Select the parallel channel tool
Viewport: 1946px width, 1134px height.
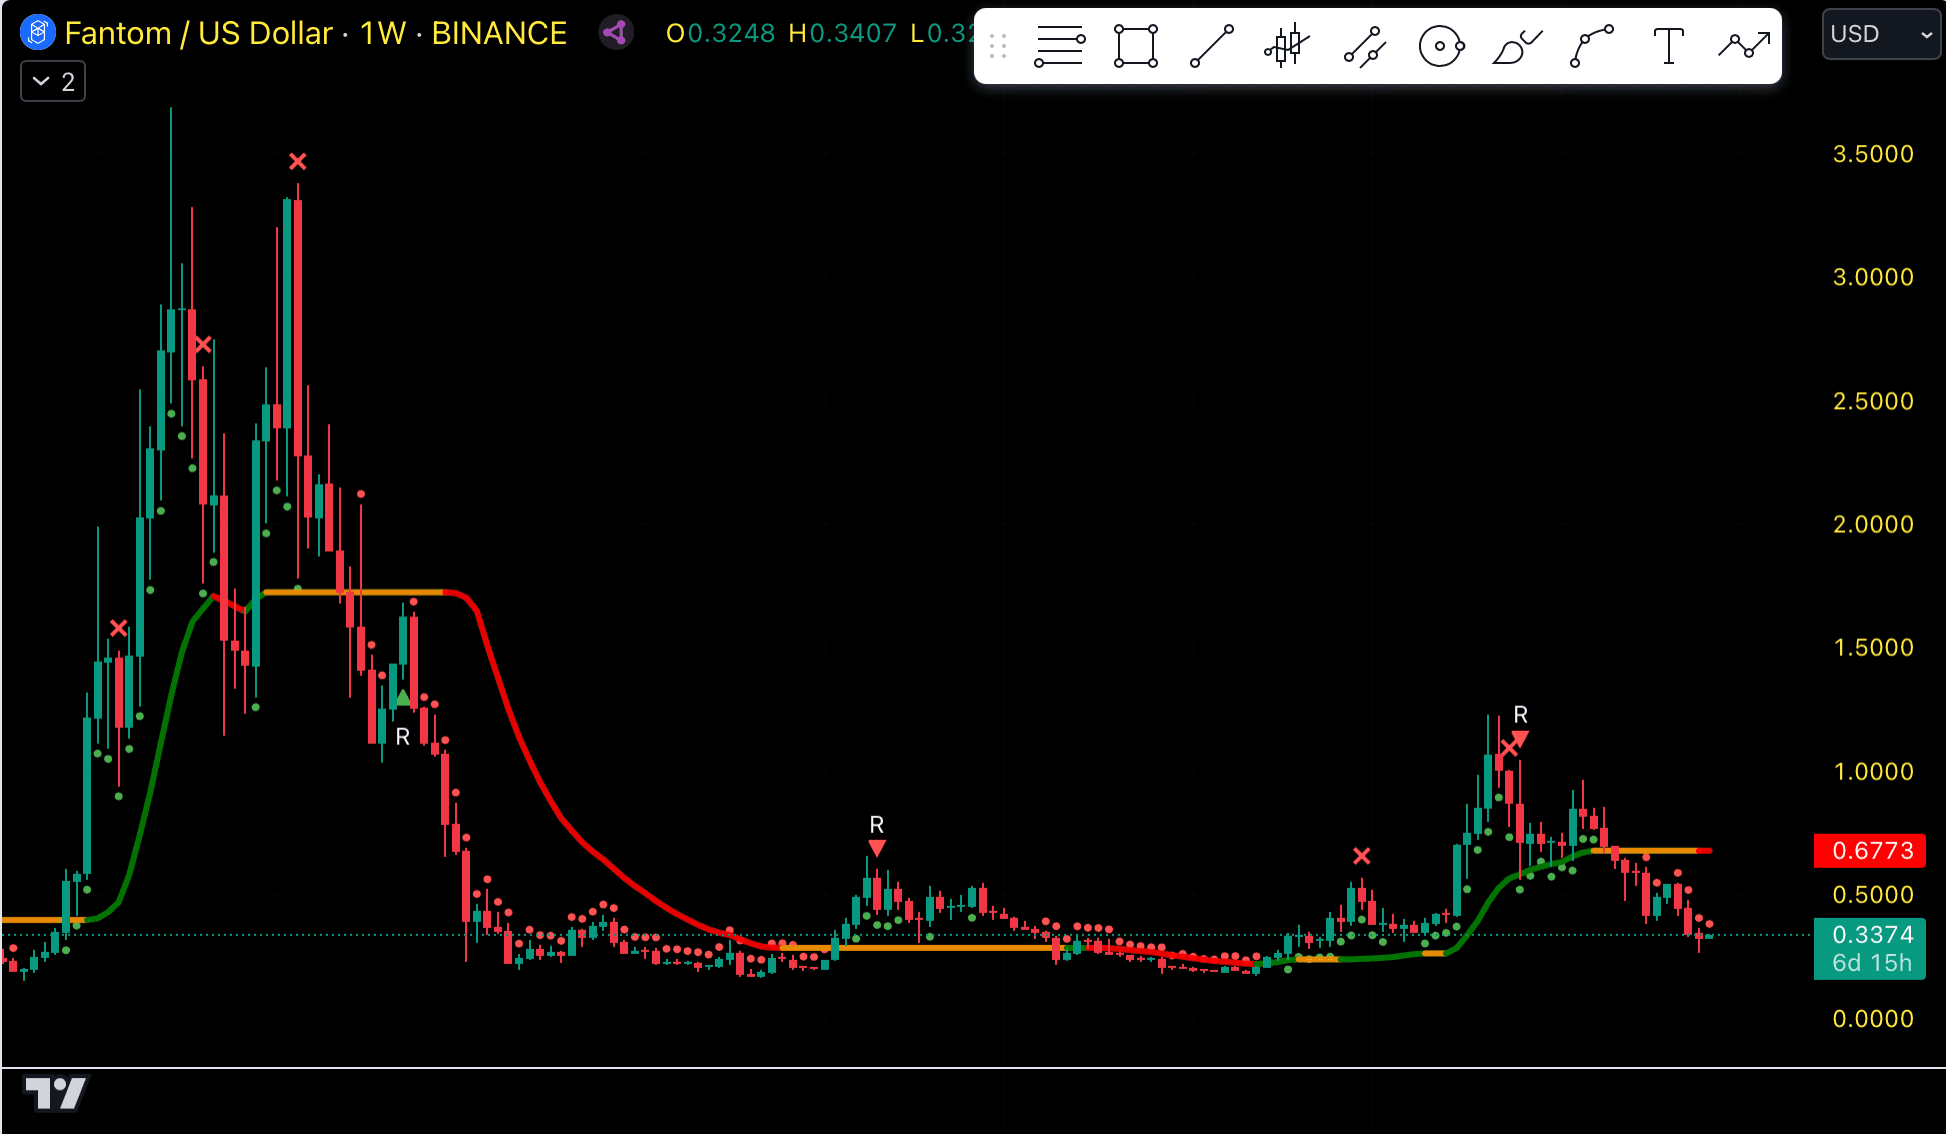pos(1364,46)
